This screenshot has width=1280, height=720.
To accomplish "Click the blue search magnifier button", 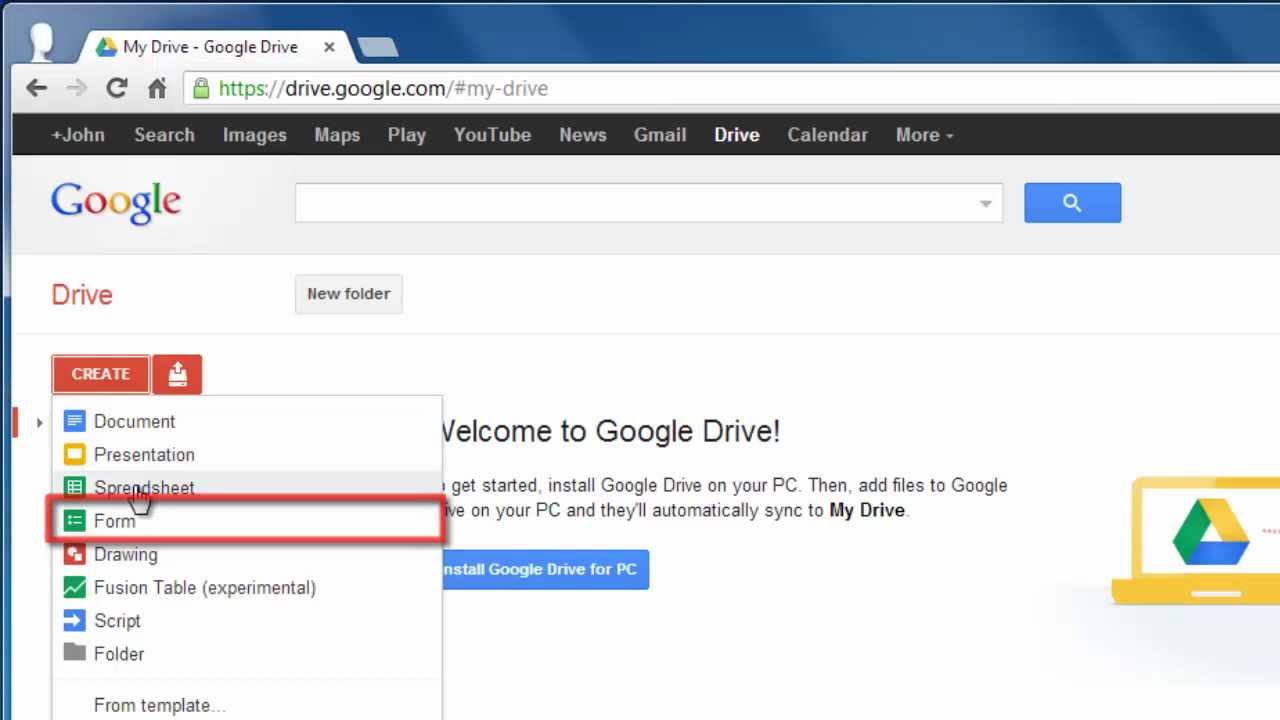I will pos(1072,203).
